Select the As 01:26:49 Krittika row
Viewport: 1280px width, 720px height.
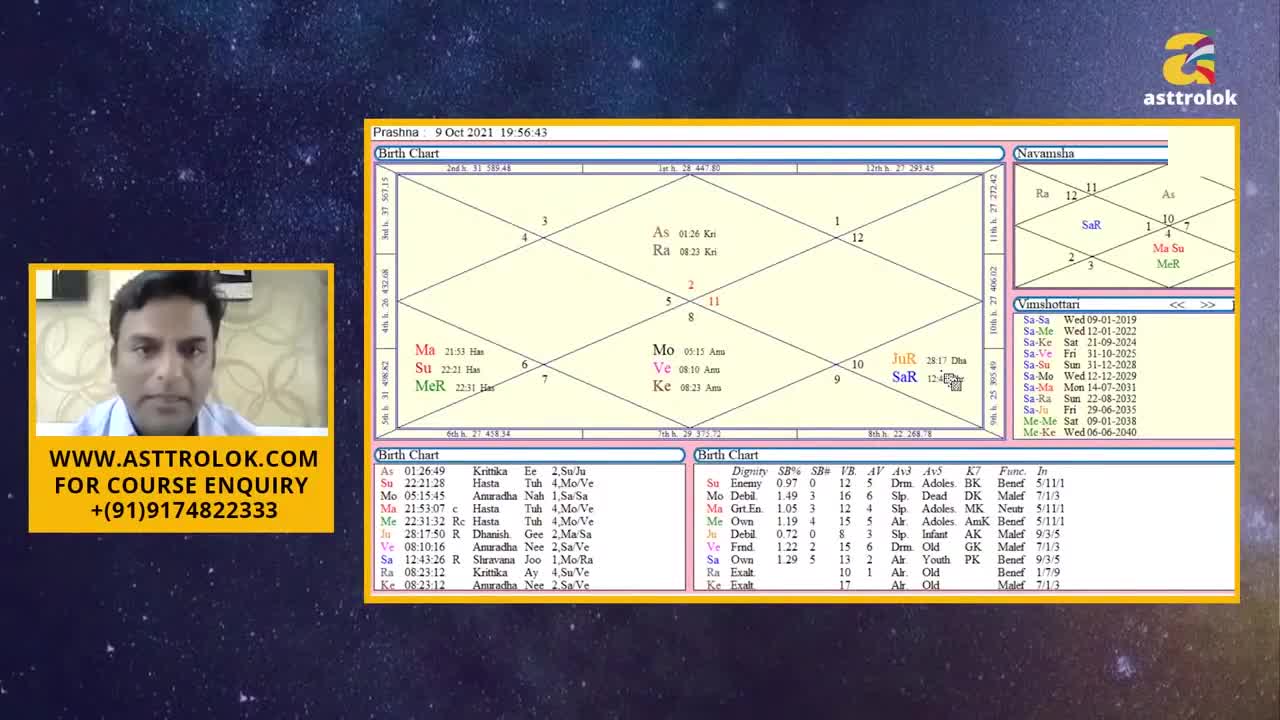click(483, 471)
